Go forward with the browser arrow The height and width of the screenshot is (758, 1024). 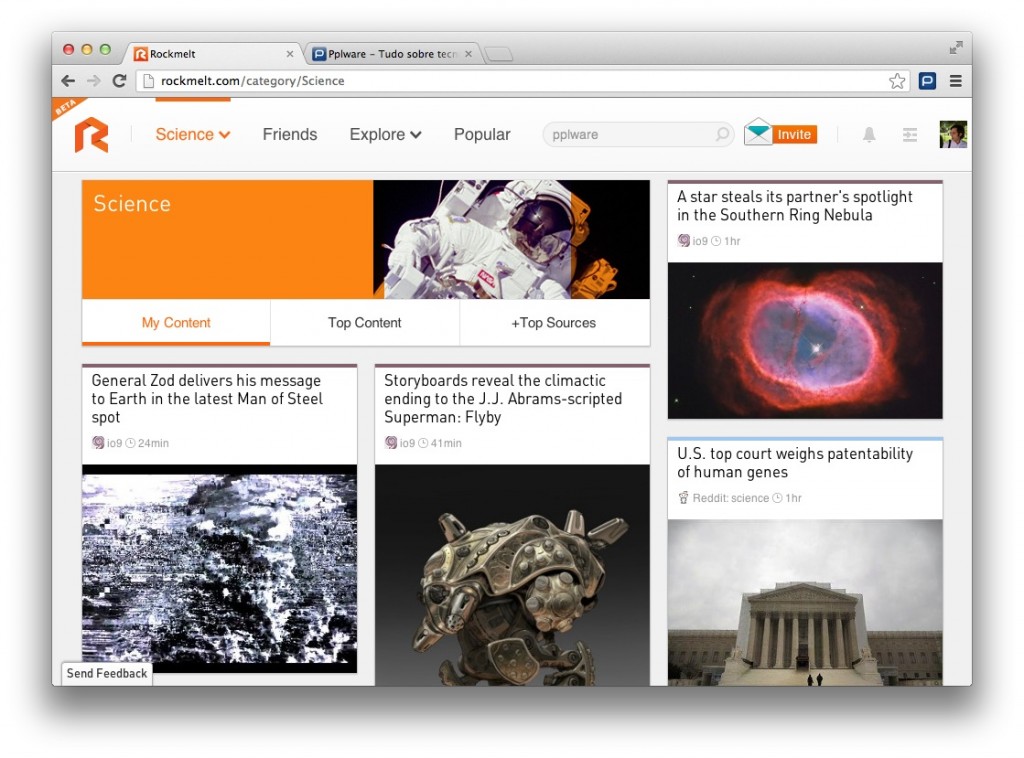(94, 81)
